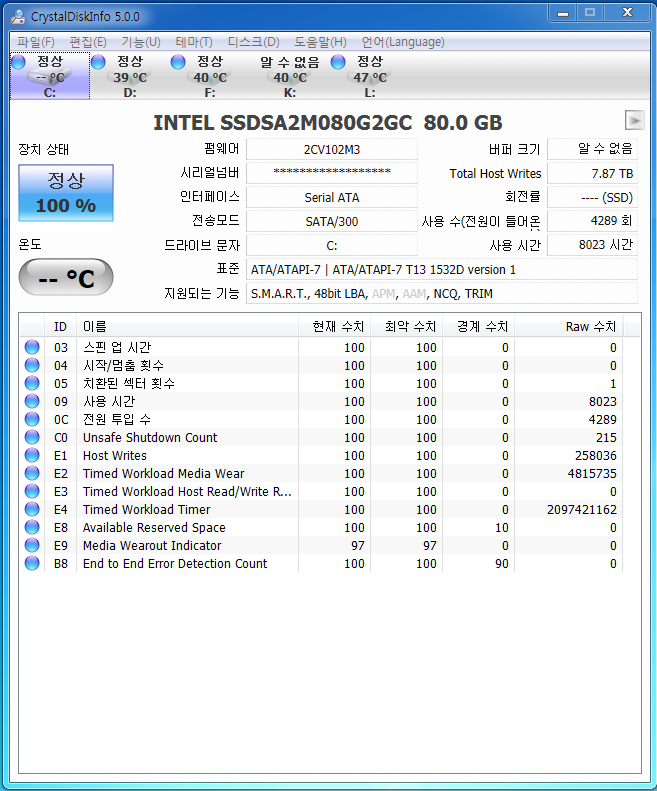This screenshot has height=791, width=657.
Task: Select the F: drive tab
Action: 210,76
